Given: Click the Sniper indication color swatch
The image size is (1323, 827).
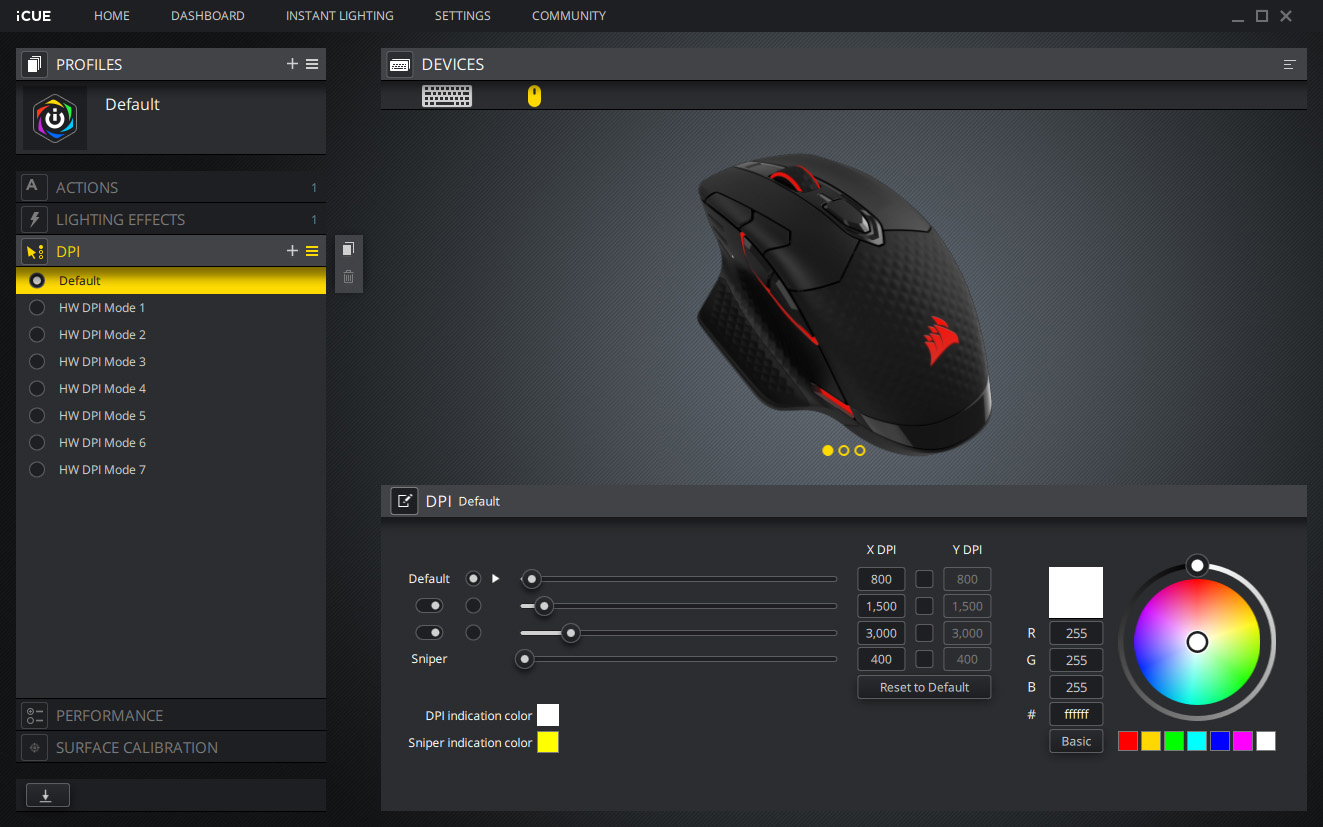Looking at the screenshot, I should click(548, 742).
